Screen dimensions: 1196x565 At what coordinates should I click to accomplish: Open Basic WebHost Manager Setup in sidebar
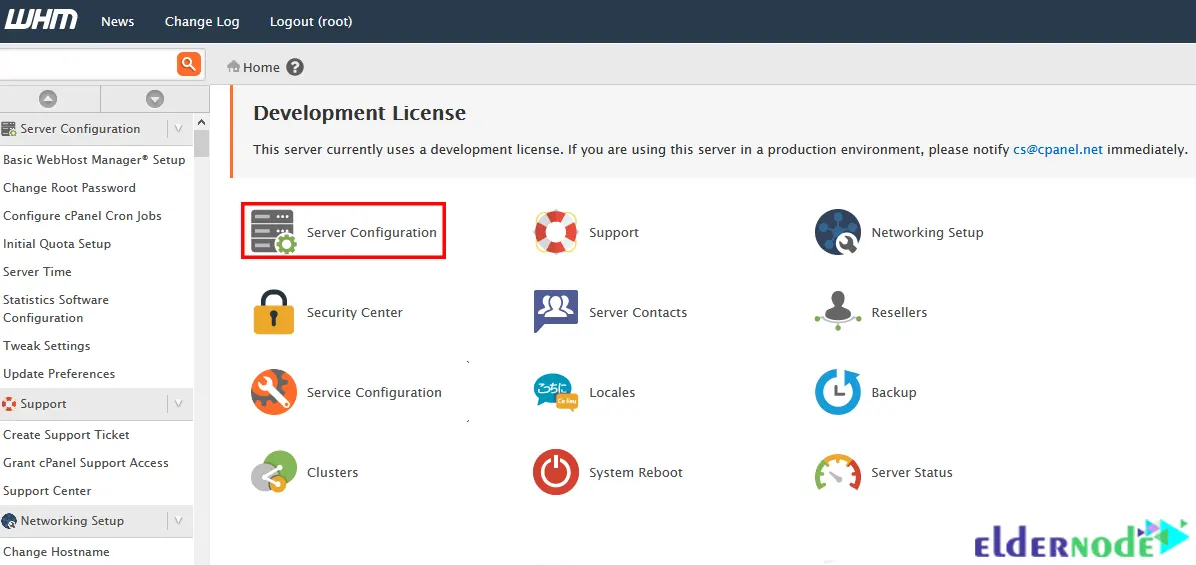[95, 160]
